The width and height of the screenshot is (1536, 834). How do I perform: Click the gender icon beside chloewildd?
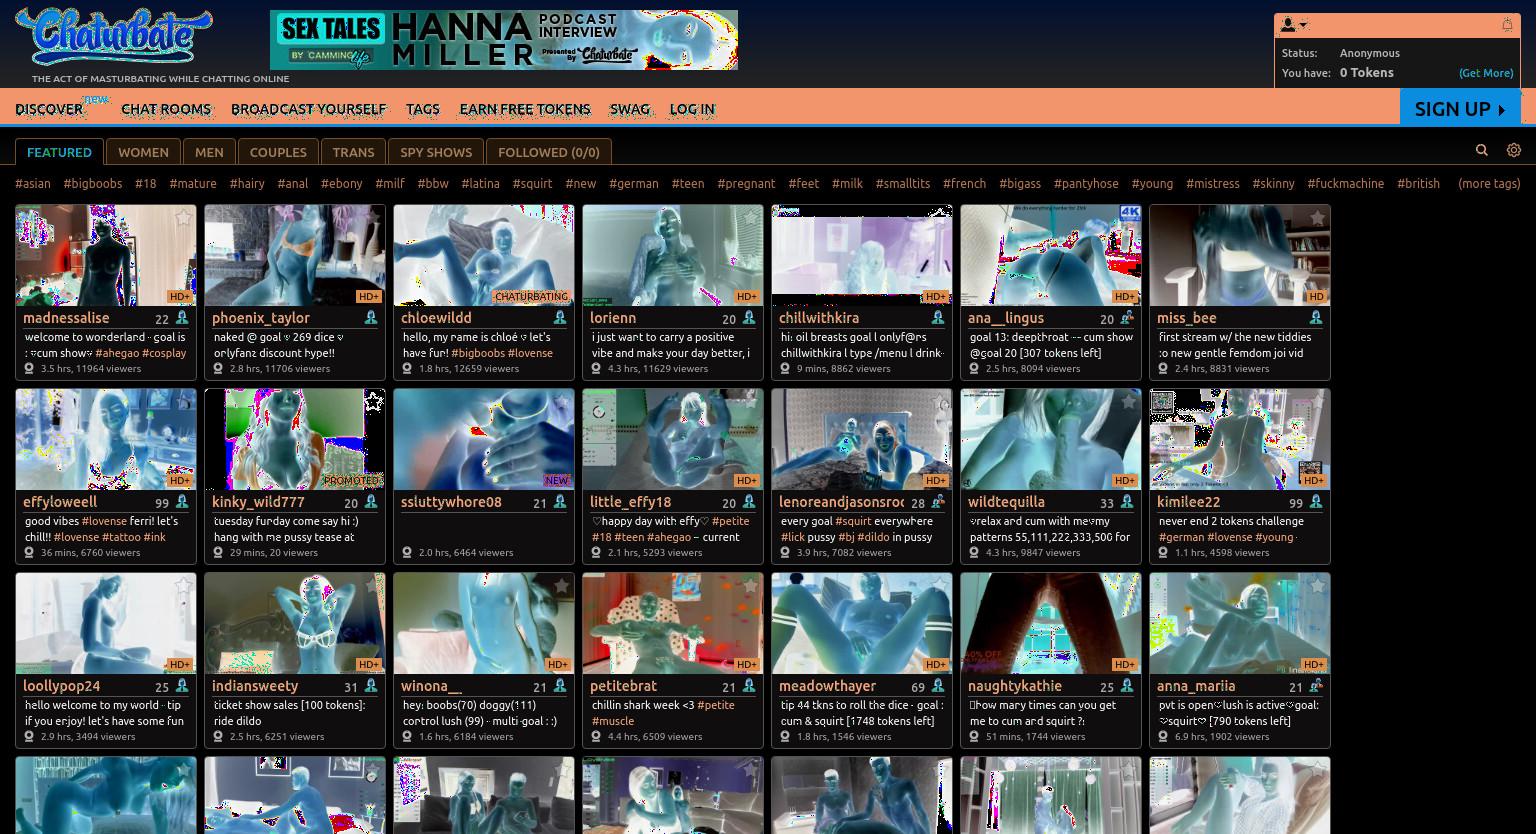tap(560, 318)
